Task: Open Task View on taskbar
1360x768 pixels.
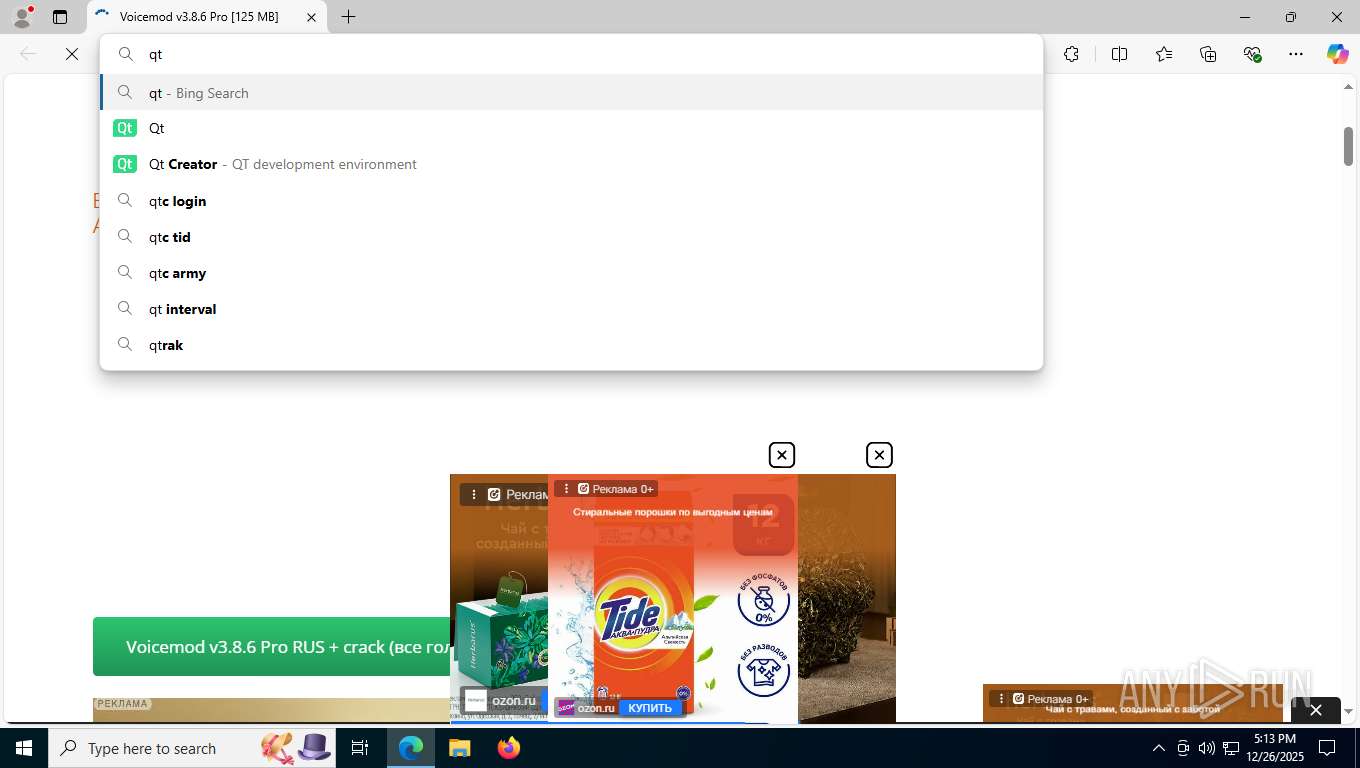Action: coord(360,748)
